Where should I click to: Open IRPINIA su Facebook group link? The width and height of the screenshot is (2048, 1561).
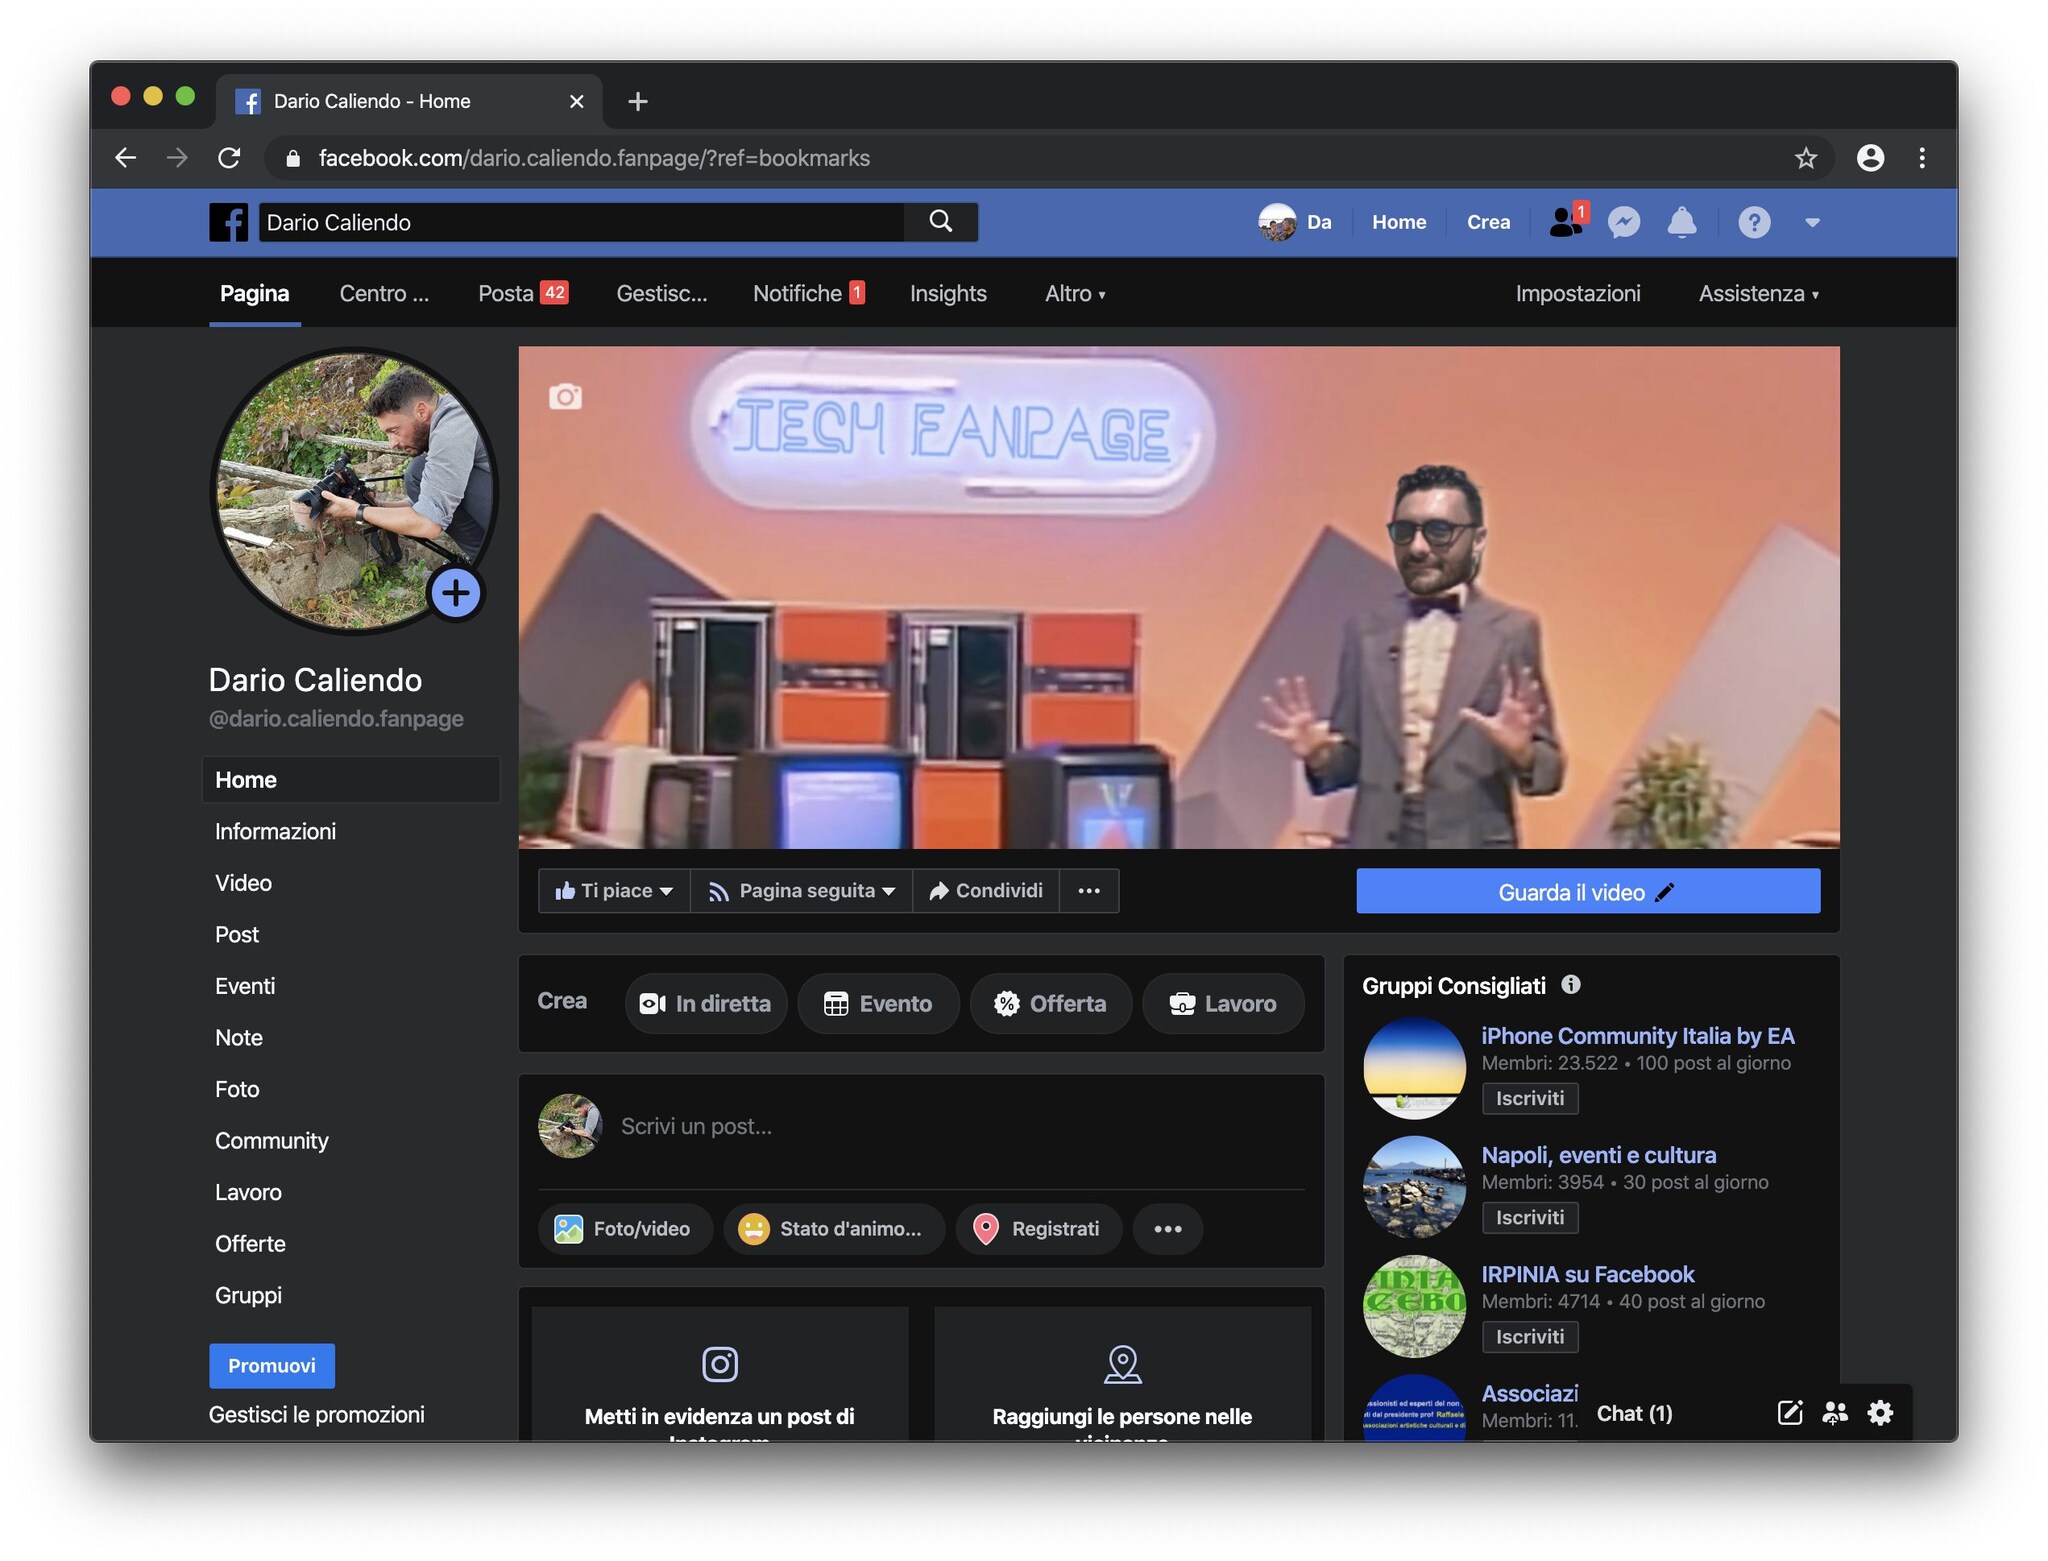click(x=1587, y=1274)
